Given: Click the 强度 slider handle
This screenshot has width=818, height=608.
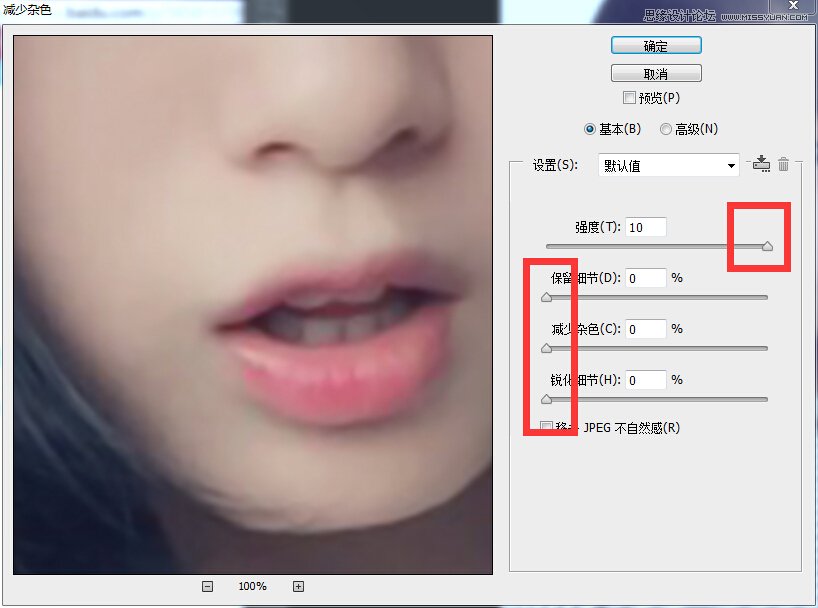Looking at the screenshot, I should click(x=767, y=246).
